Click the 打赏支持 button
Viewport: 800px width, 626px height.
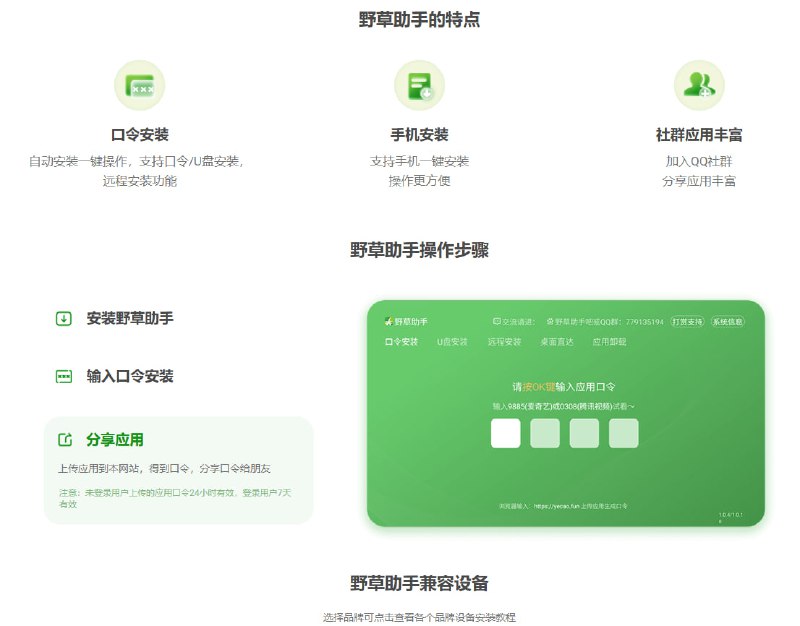[687, 320]
